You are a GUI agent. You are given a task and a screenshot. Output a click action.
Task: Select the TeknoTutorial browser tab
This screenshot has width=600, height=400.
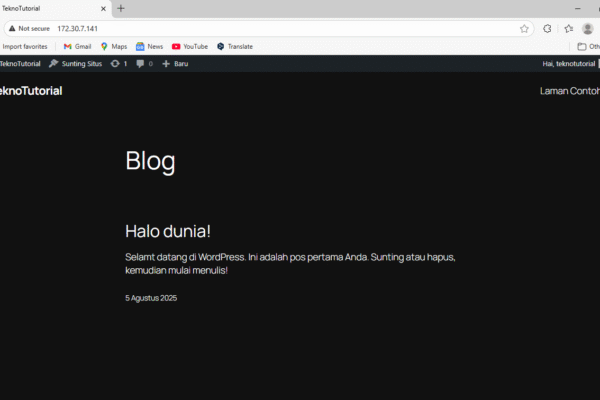pos(55,8)
